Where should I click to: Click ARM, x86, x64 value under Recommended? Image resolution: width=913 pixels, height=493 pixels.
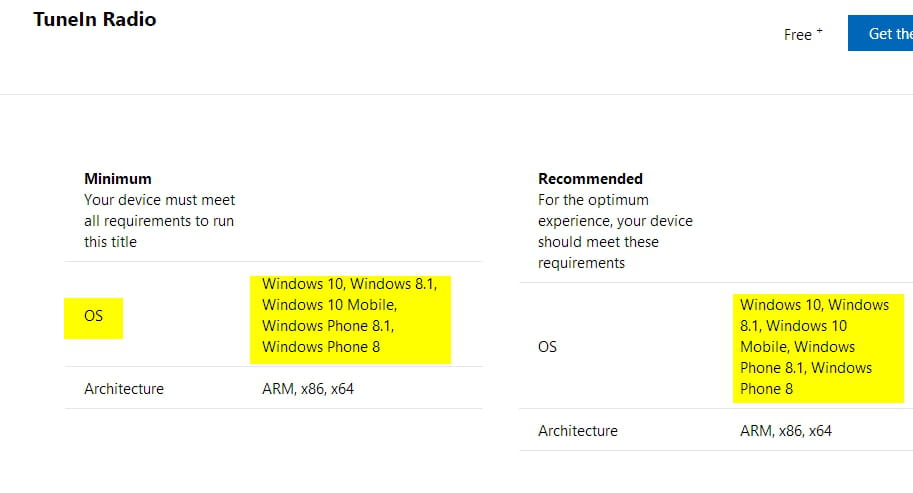click(786, 431)
